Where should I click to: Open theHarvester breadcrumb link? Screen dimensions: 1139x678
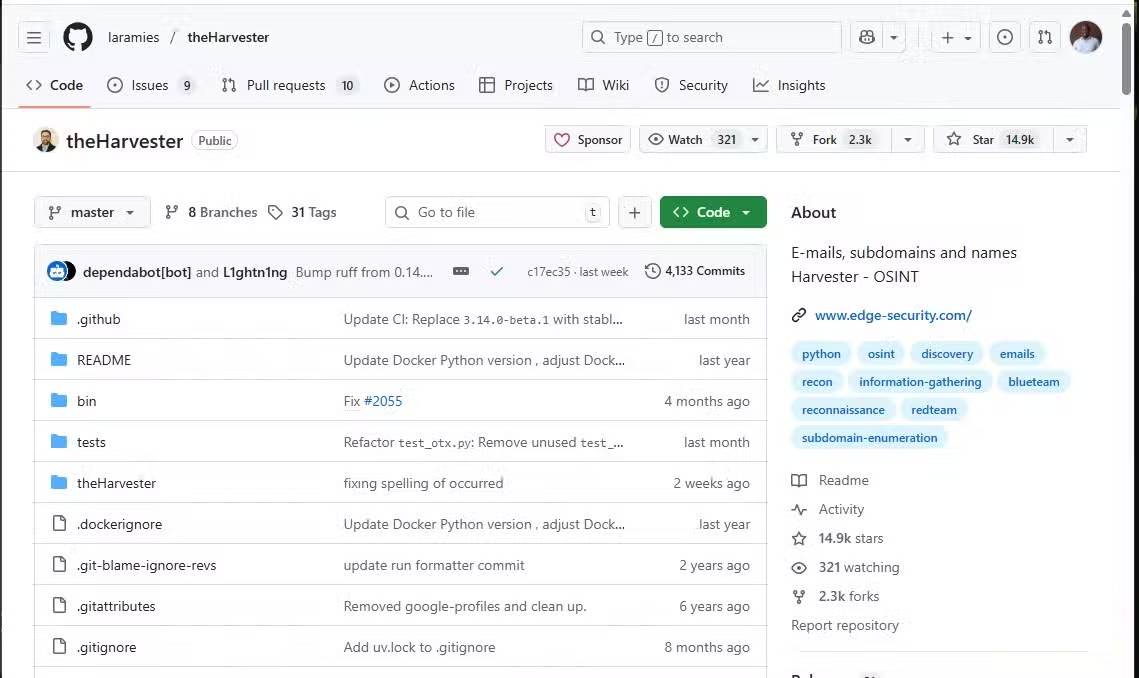coord(228,37)
